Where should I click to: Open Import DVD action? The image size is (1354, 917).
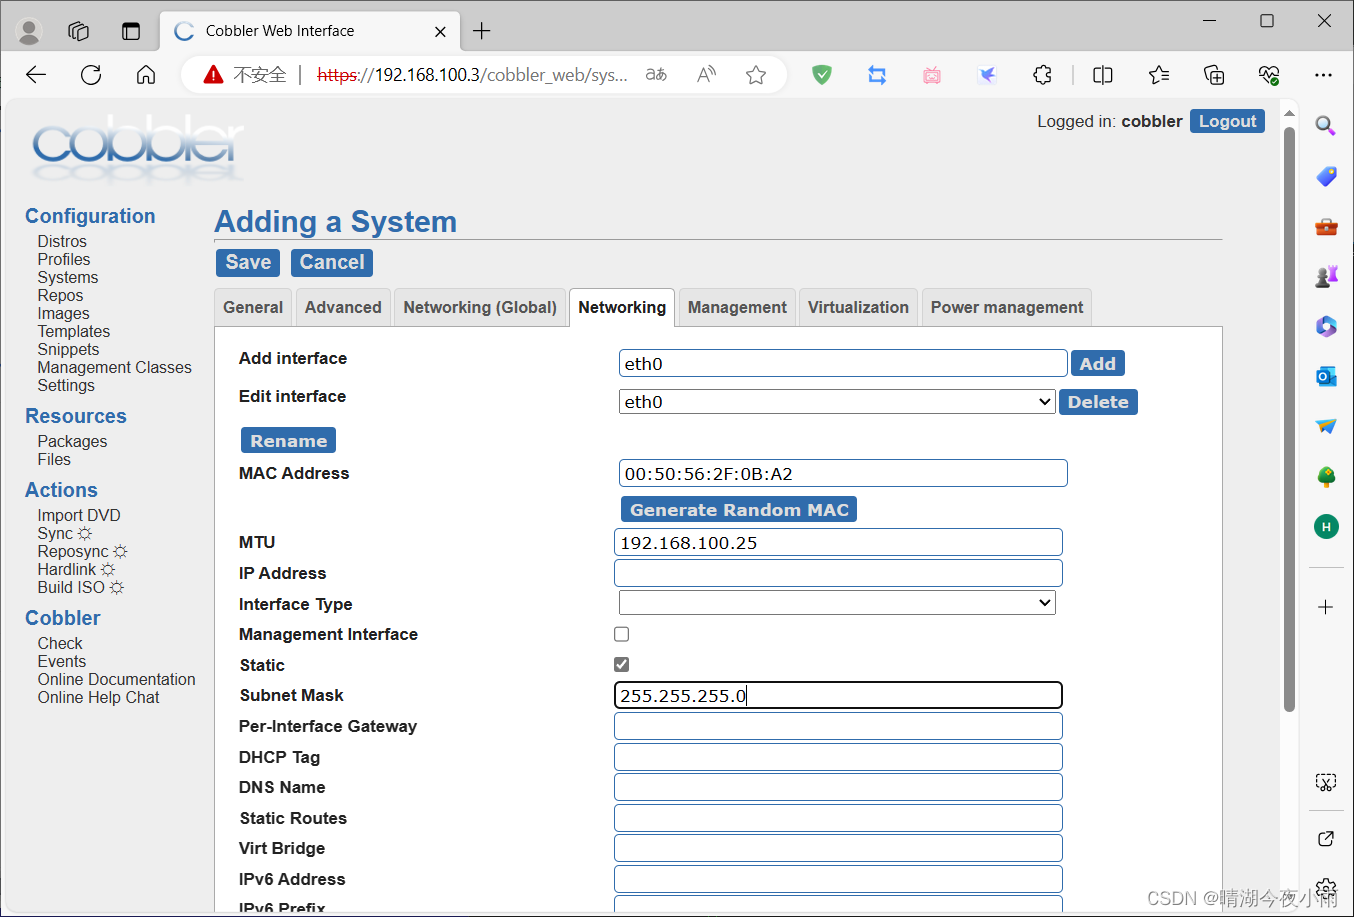point(79,515)
